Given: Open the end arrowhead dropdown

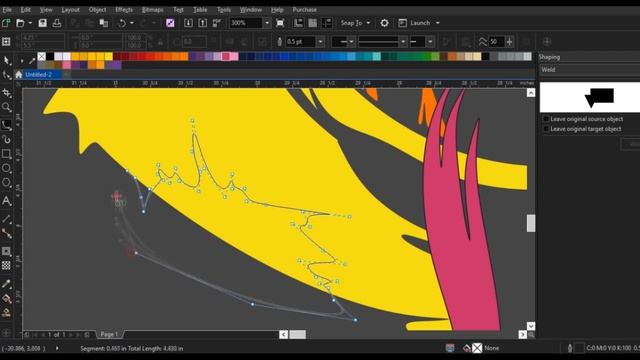Looking at the screenshot, I should coord(430,42).
